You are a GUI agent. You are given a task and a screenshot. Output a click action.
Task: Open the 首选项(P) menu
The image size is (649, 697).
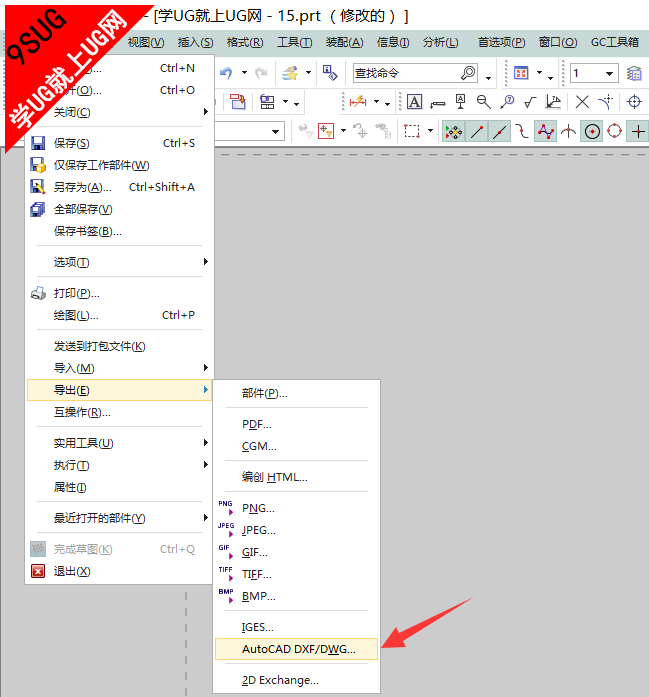501,42
